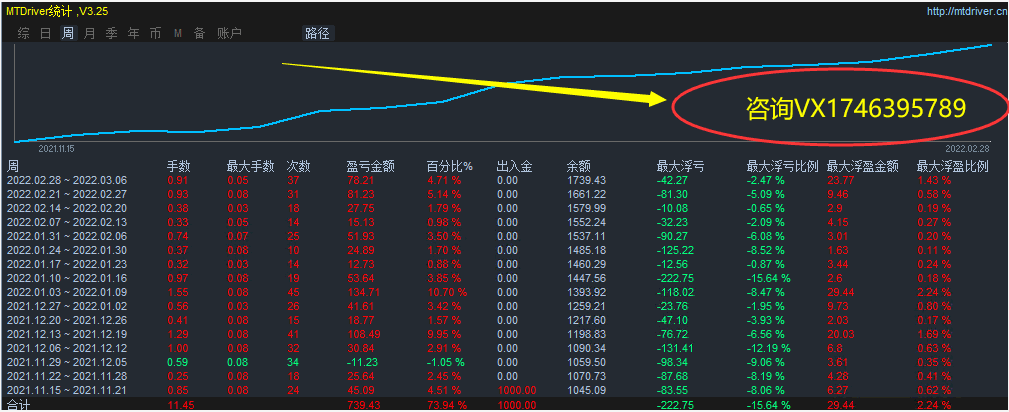Click the percentage value 10.70 %

[447, 292]
